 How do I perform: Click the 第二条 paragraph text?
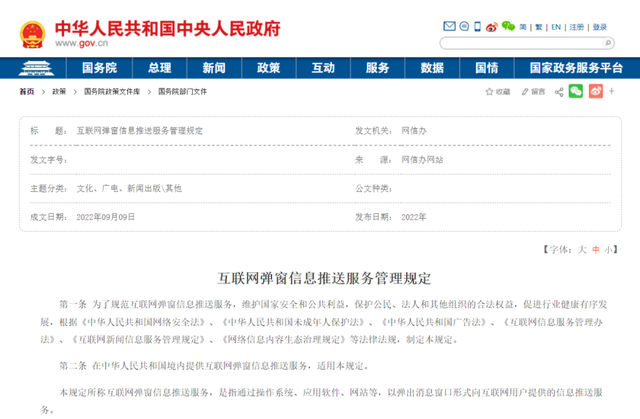213,366
